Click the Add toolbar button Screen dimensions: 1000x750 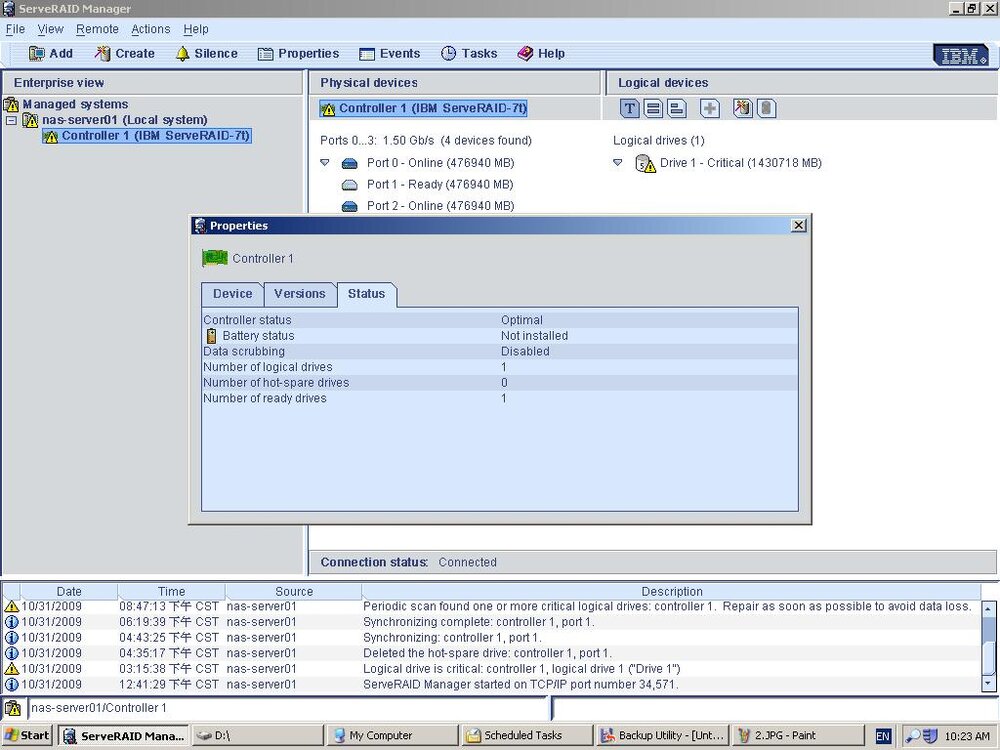(x=51, y=54)
